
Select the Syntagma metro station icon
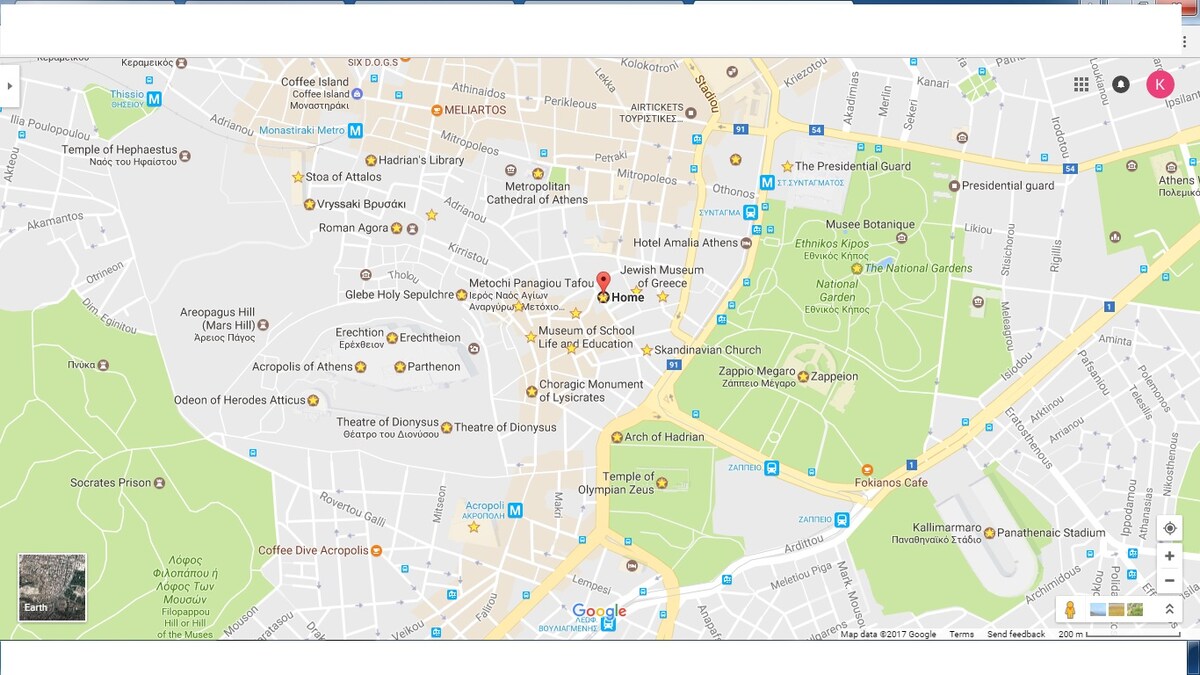point(767,182)
